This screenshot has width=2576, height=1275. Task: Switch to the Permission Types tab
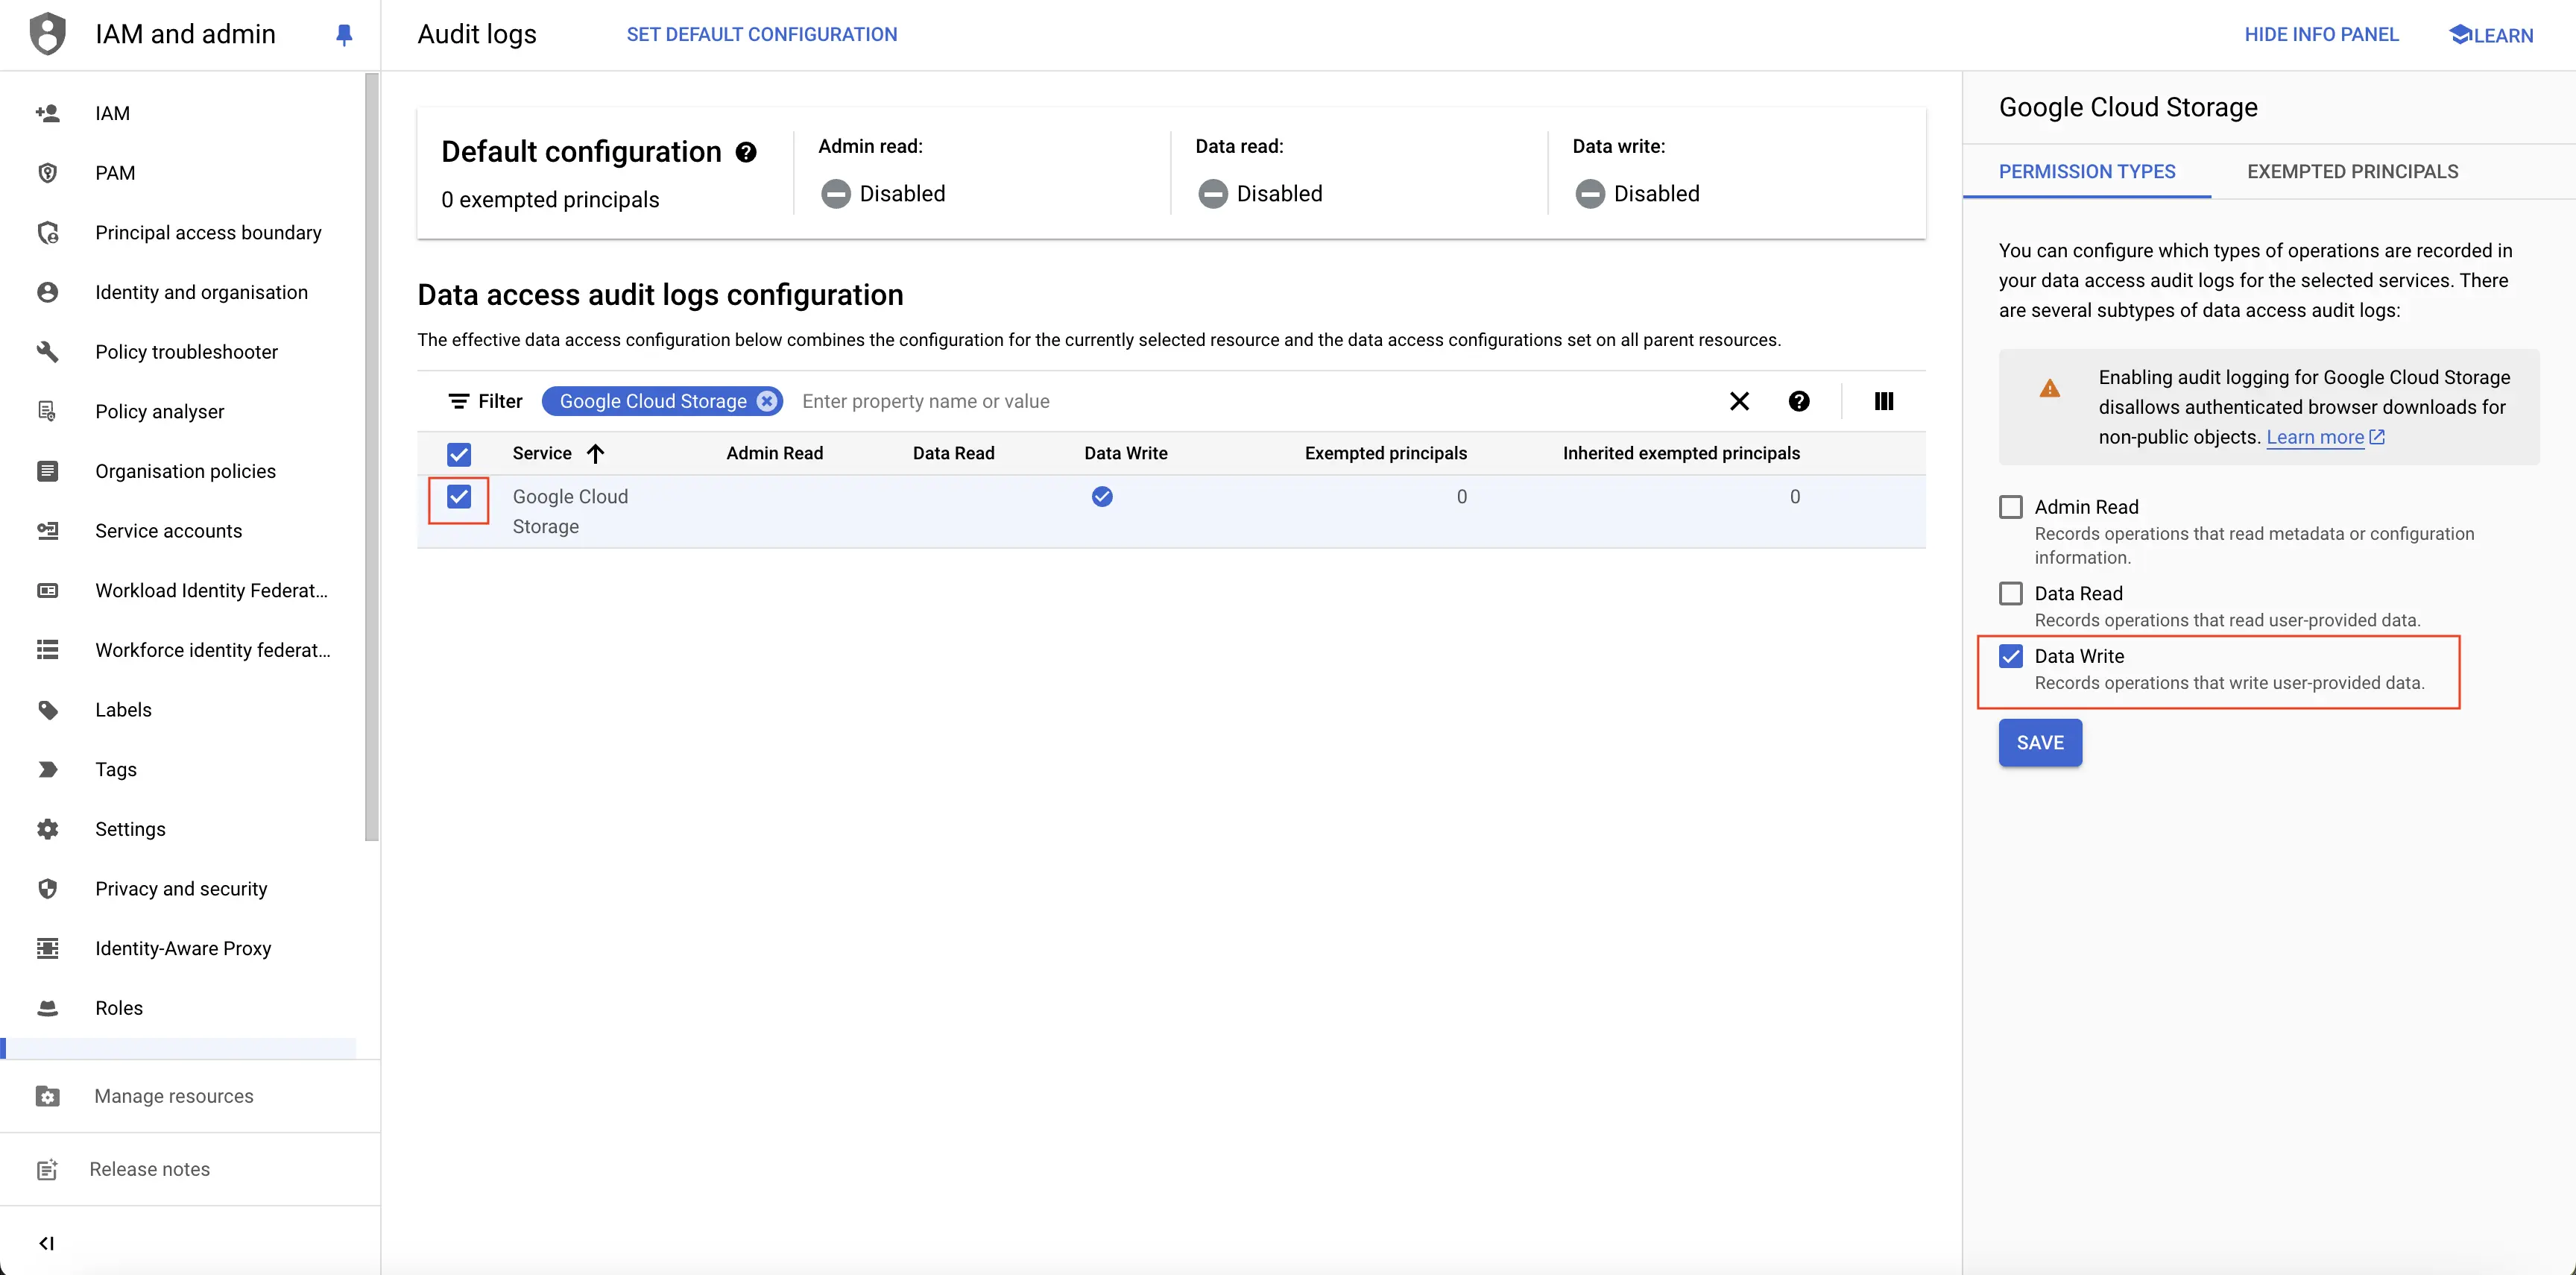(2086, 171)
